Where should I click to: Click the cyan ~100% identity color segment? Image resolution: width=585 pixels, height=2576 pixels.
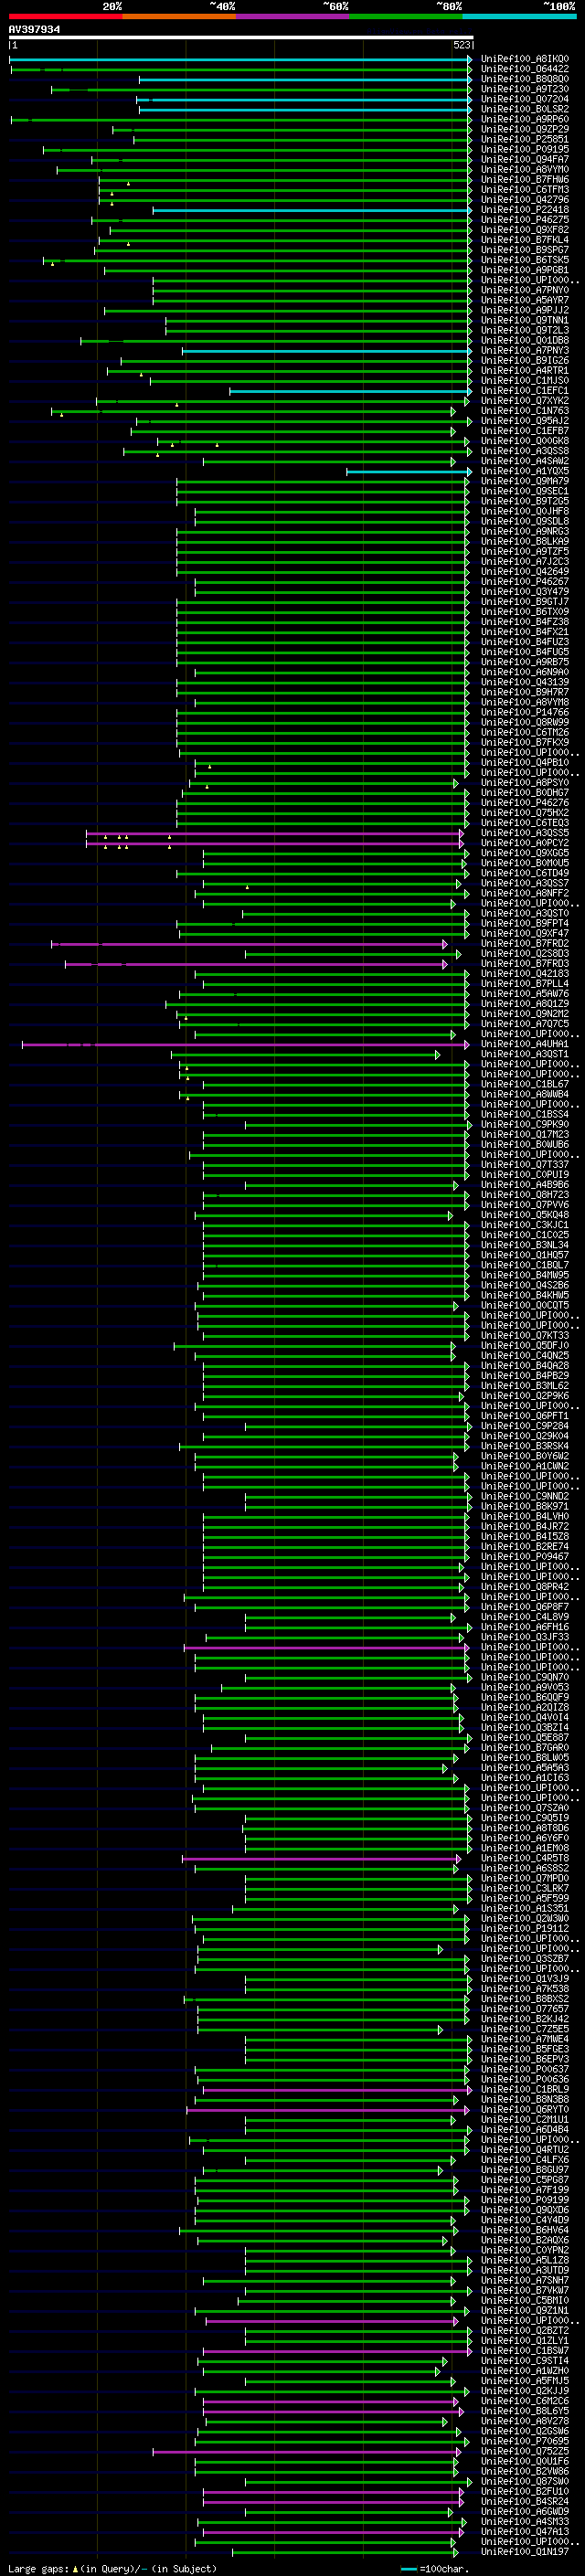click(518, 16)
